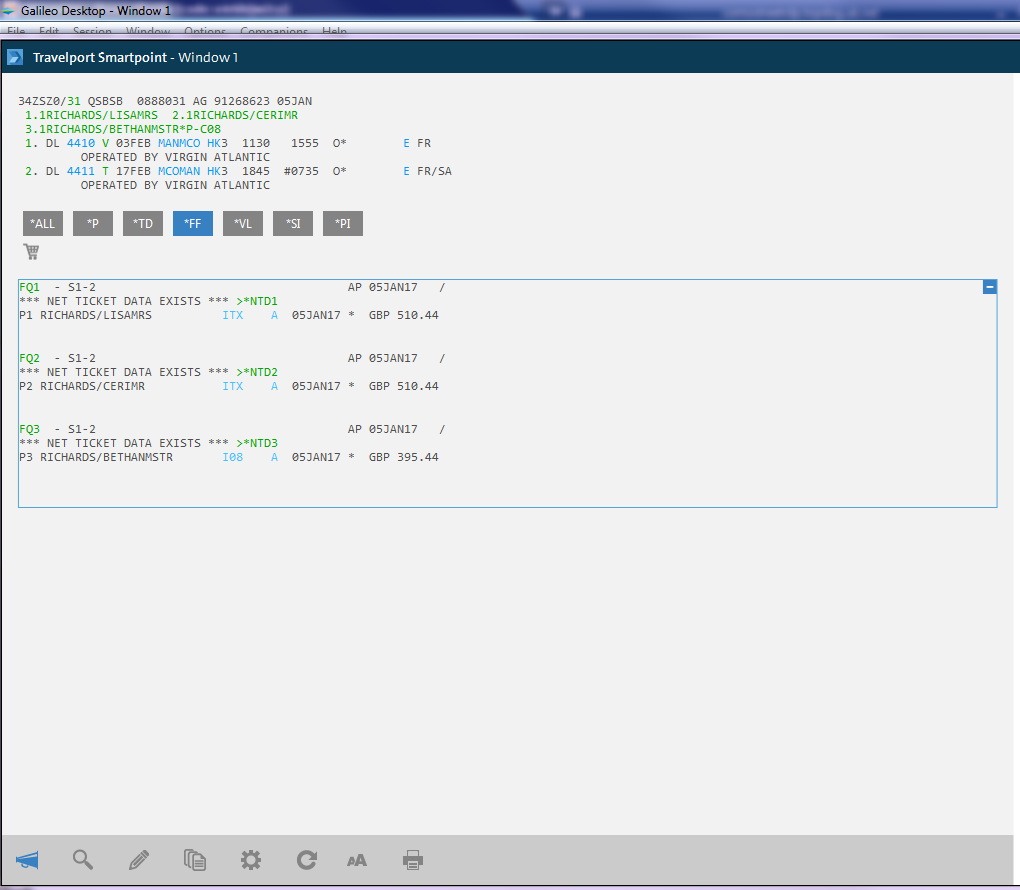This screenshot has width=1020, height=890.
Task: Click the *TD button
Action: point(143,223)
